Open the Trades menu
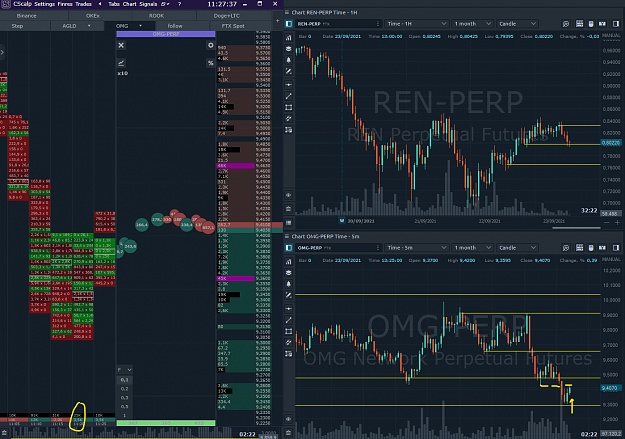This screenshot has width=625, height=439. click(83, 4)
